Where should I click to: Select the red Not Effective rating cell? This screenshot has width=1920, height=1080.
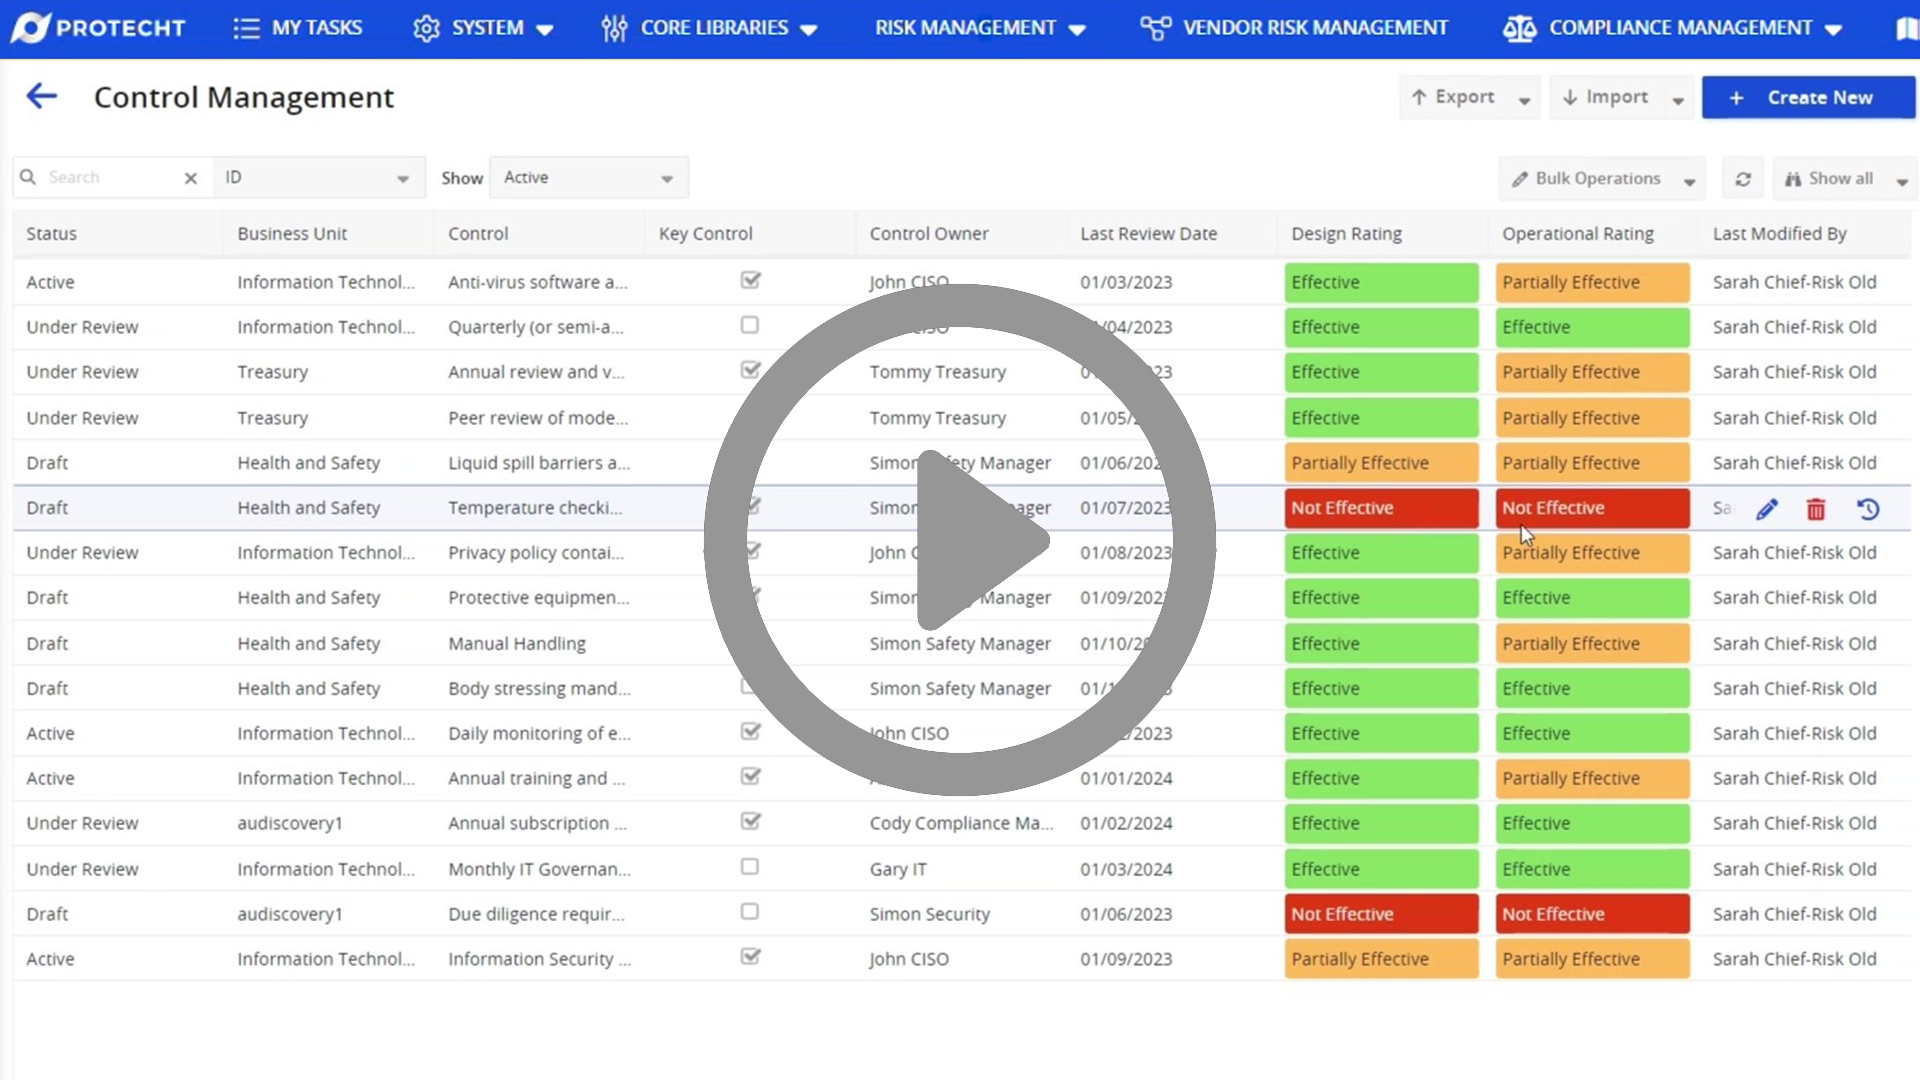point(1381,508)
